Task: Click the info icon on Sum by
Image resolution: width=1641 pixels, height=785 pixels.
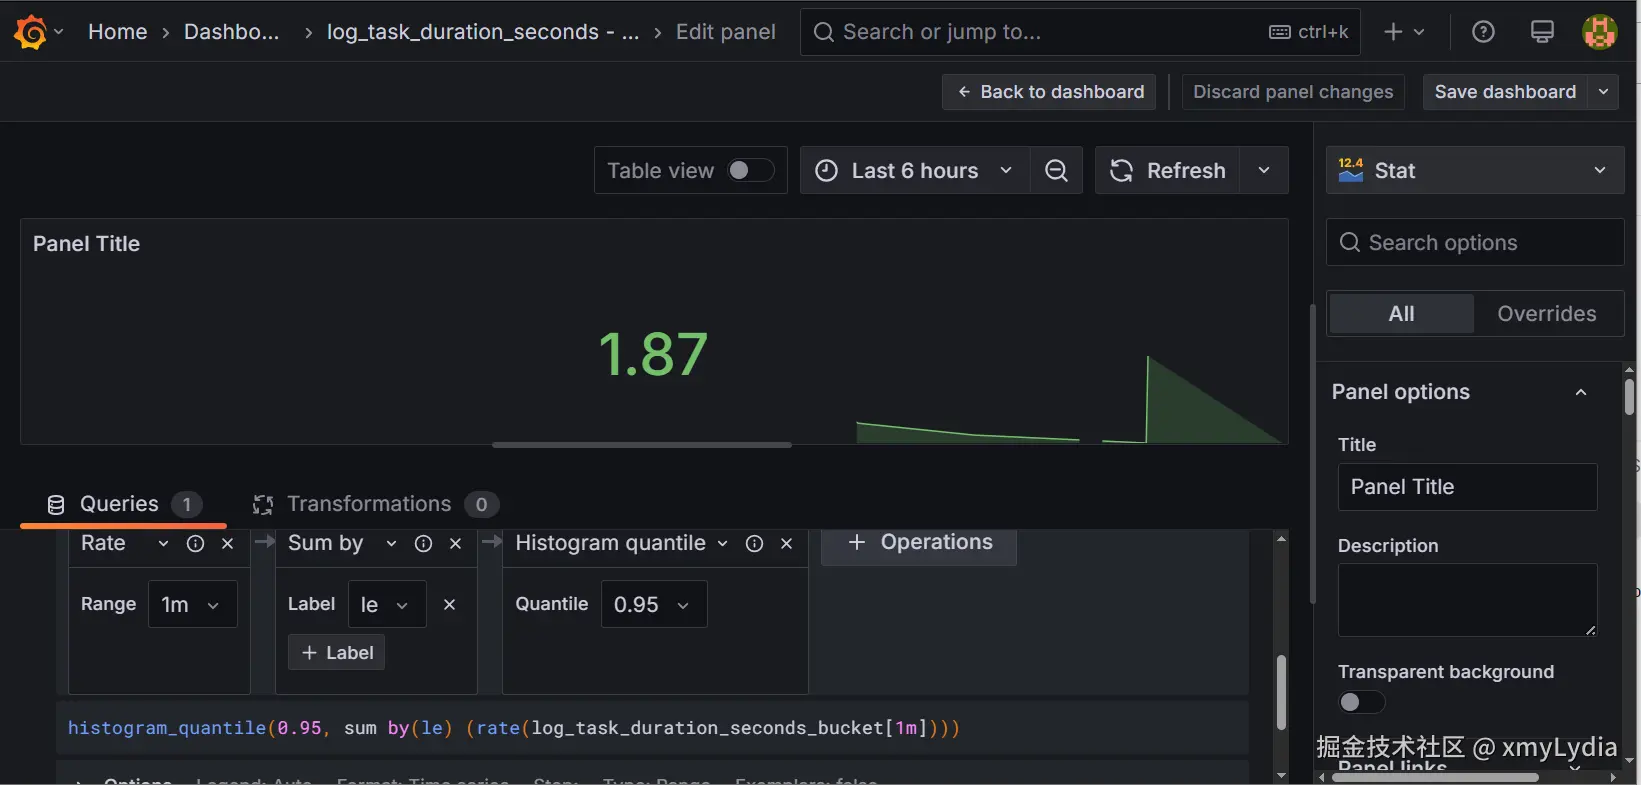Action: point(424,543)
